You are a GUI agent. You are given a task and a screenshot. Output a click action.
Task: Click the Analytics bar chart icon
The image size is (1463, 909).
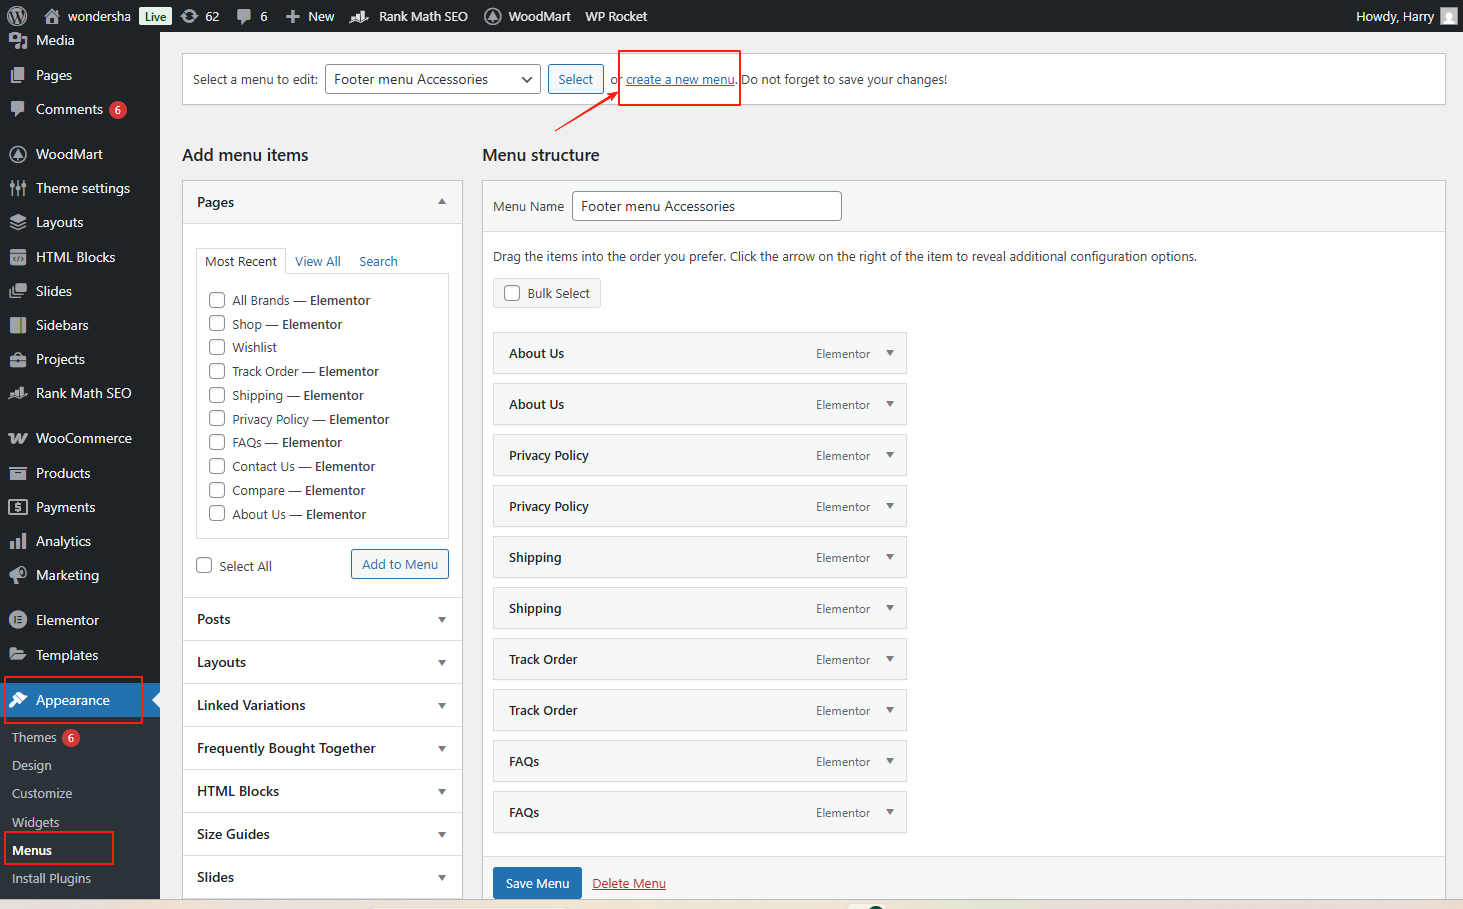(18, 541)
